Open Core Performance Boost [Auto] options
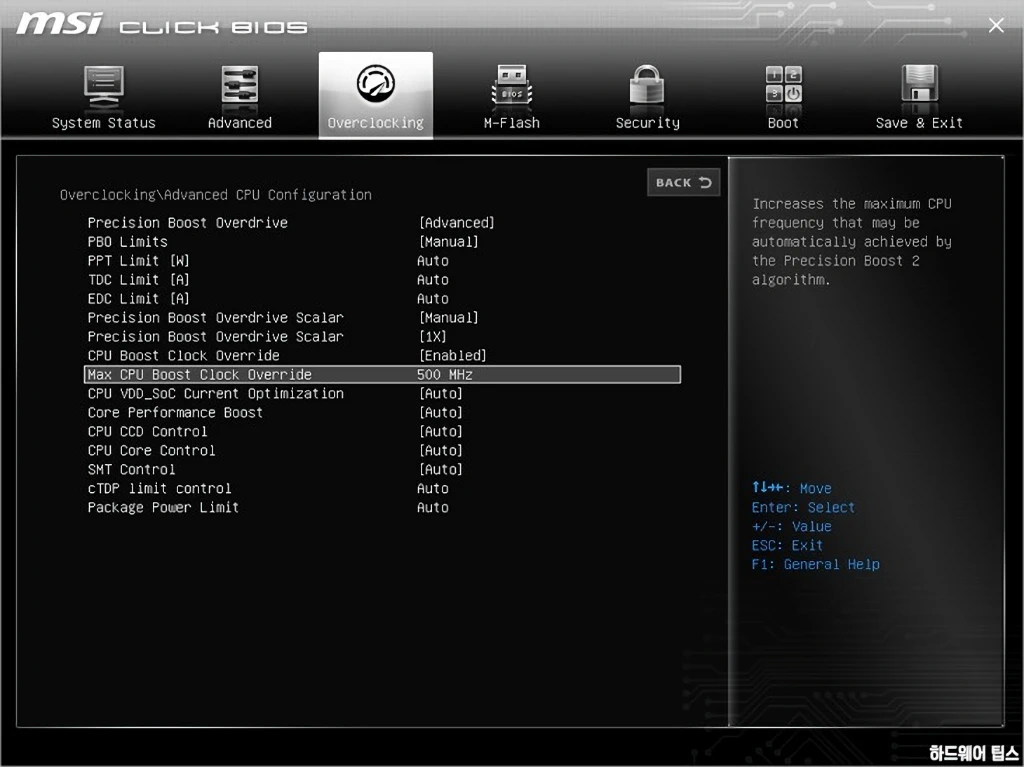Screen dimensions: 1024x767 point(441,412)
